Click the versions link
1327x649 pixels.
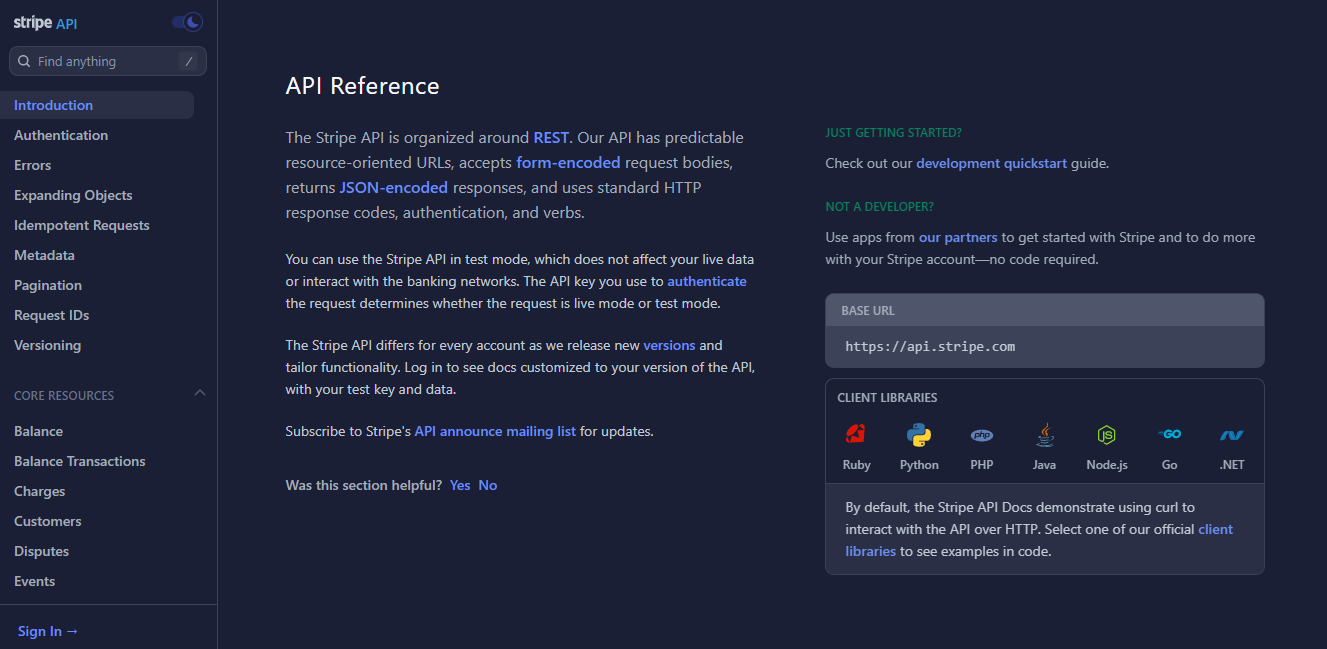point(669,345)
